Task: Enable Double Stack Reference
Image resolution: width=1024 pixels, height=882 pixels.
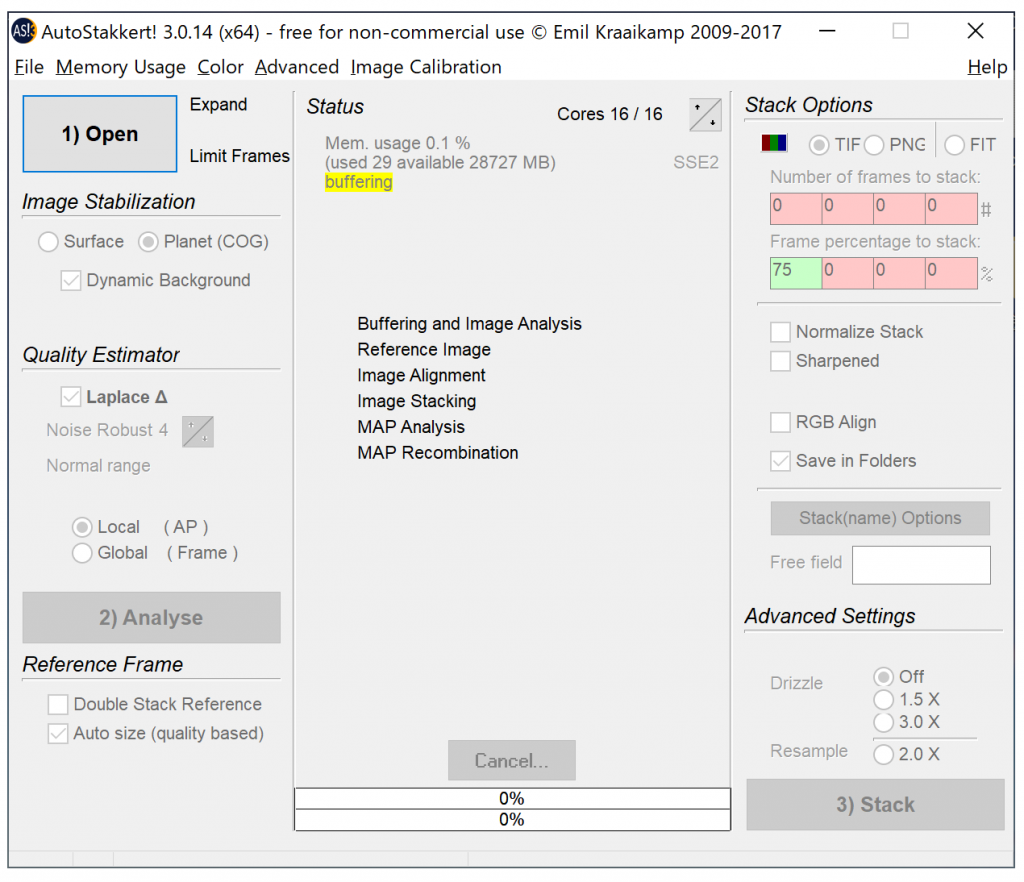Action: tap(155, 704)
